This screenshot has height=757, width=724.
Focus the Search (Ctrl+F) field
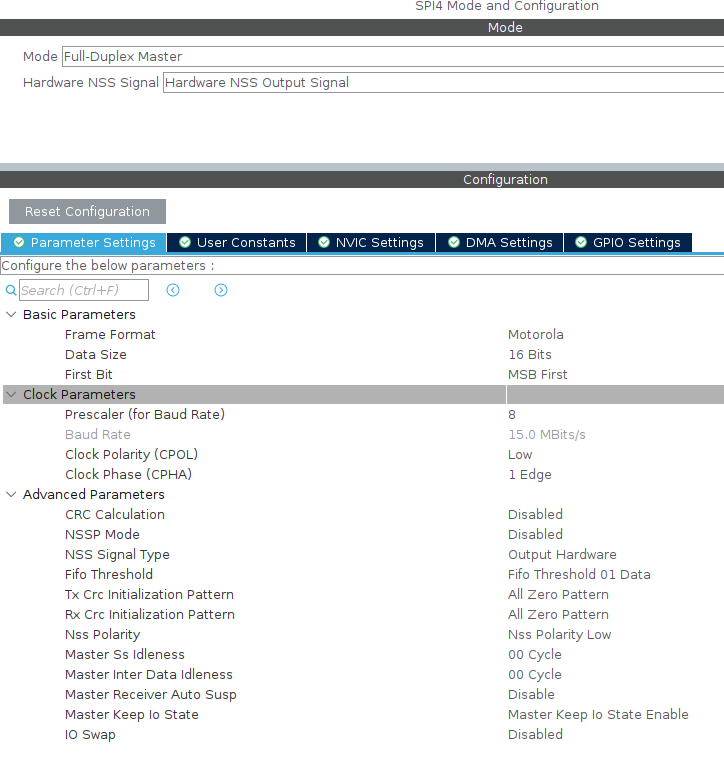[x=84, y=290]
